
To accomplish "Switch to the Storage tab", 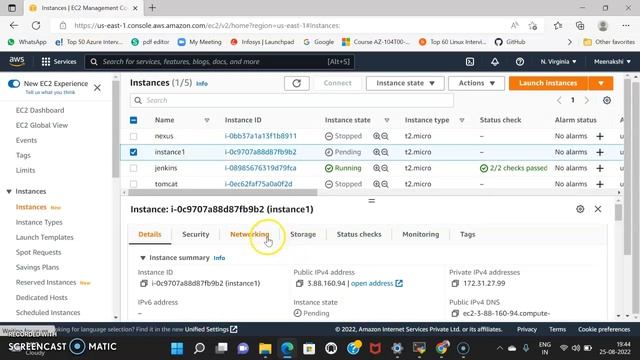I will click(303, 234).
